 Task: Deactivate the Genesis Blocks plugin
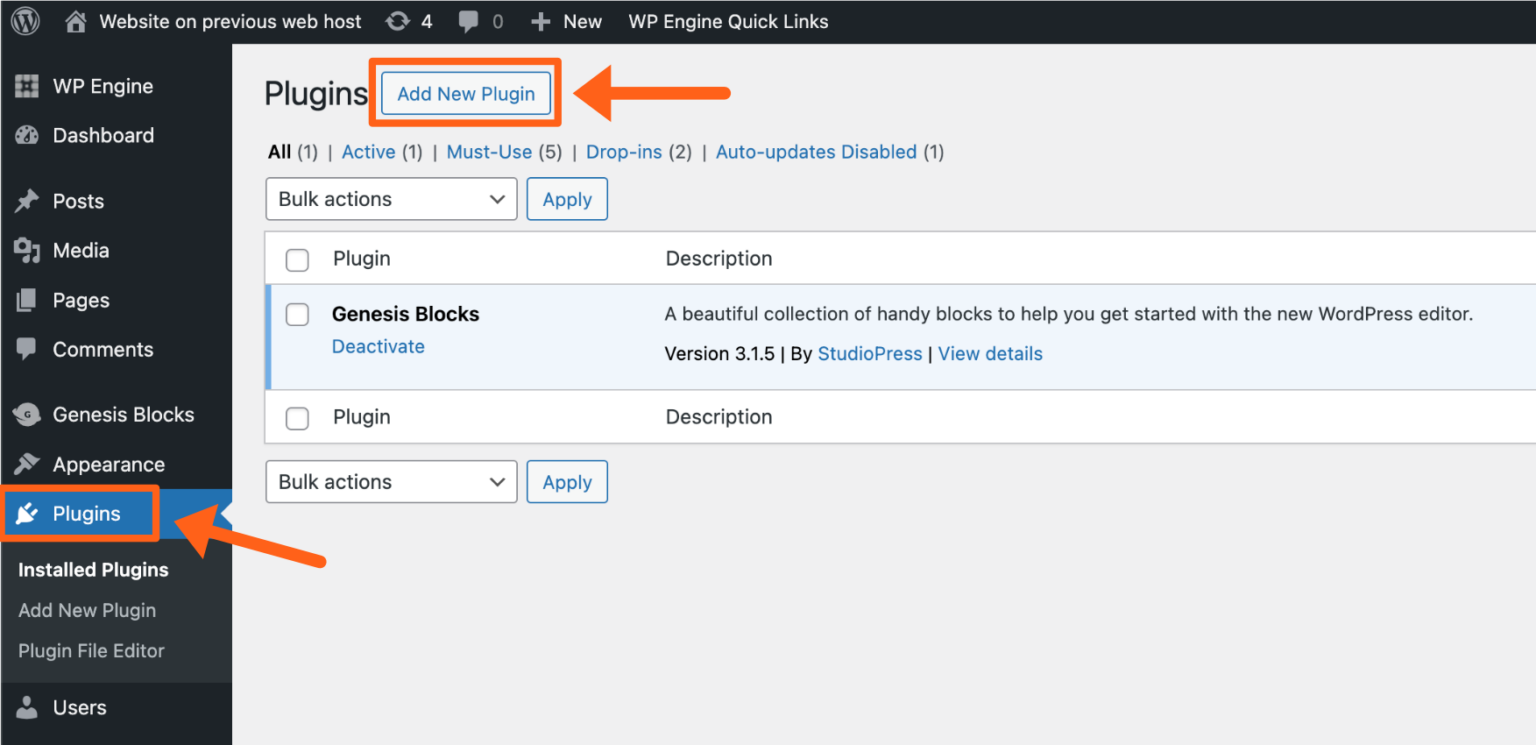pyautogui.click(x=378, y=346)
